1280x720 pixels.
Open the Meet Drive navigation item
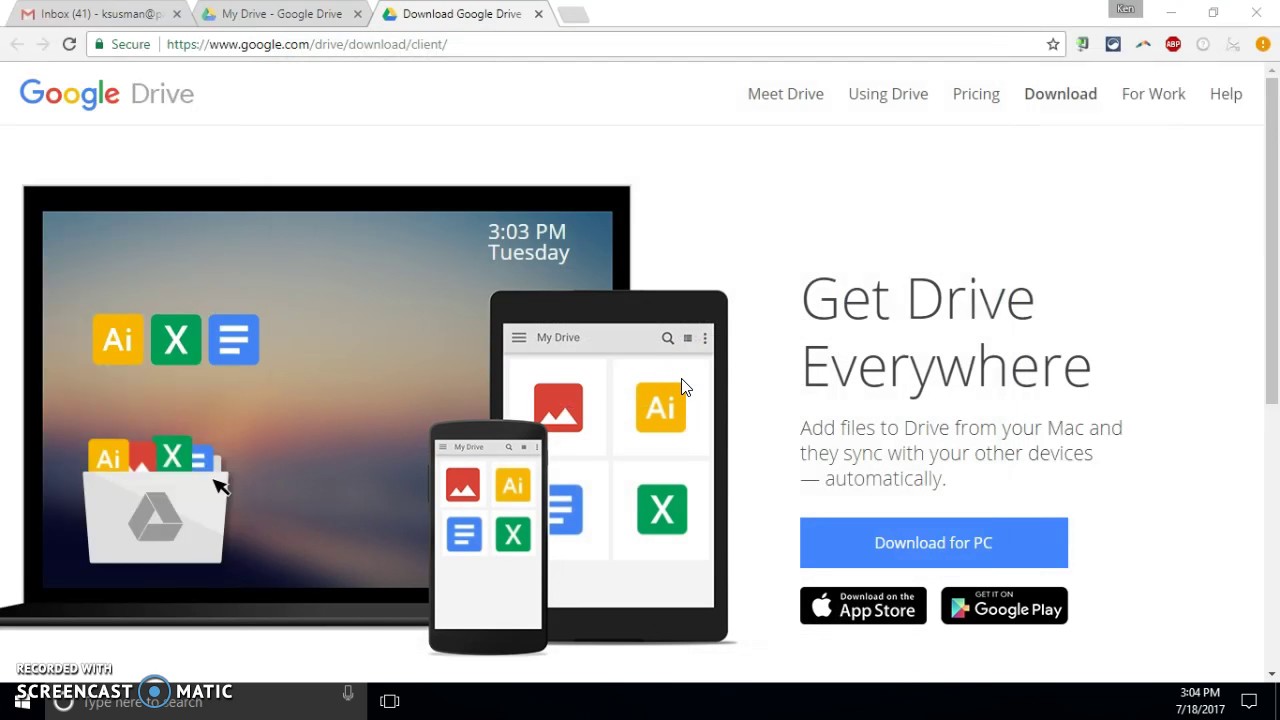786,94
